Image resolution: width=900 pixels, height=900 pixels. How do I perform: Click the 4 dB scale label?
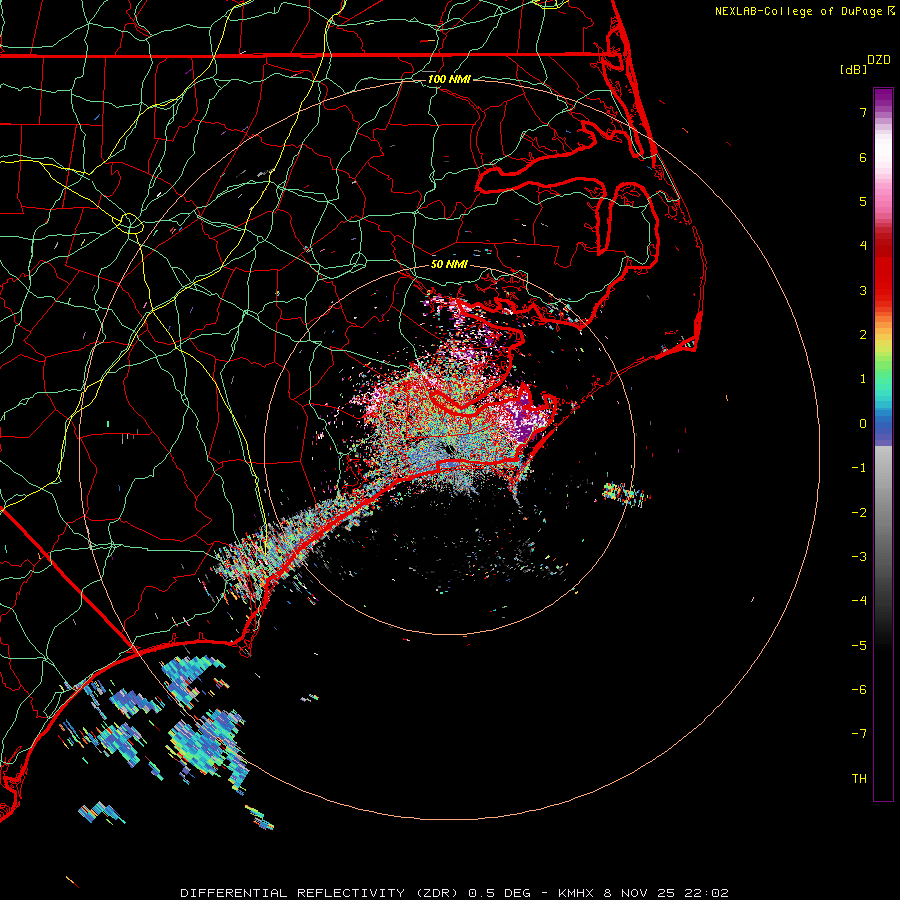863,246
